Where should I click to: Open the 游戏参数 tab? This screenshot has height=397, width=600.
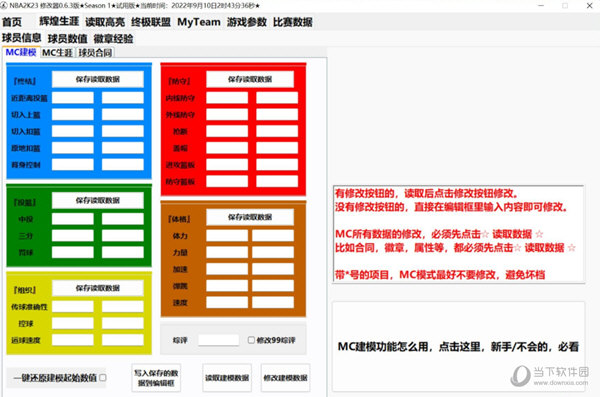pos(246,22)
